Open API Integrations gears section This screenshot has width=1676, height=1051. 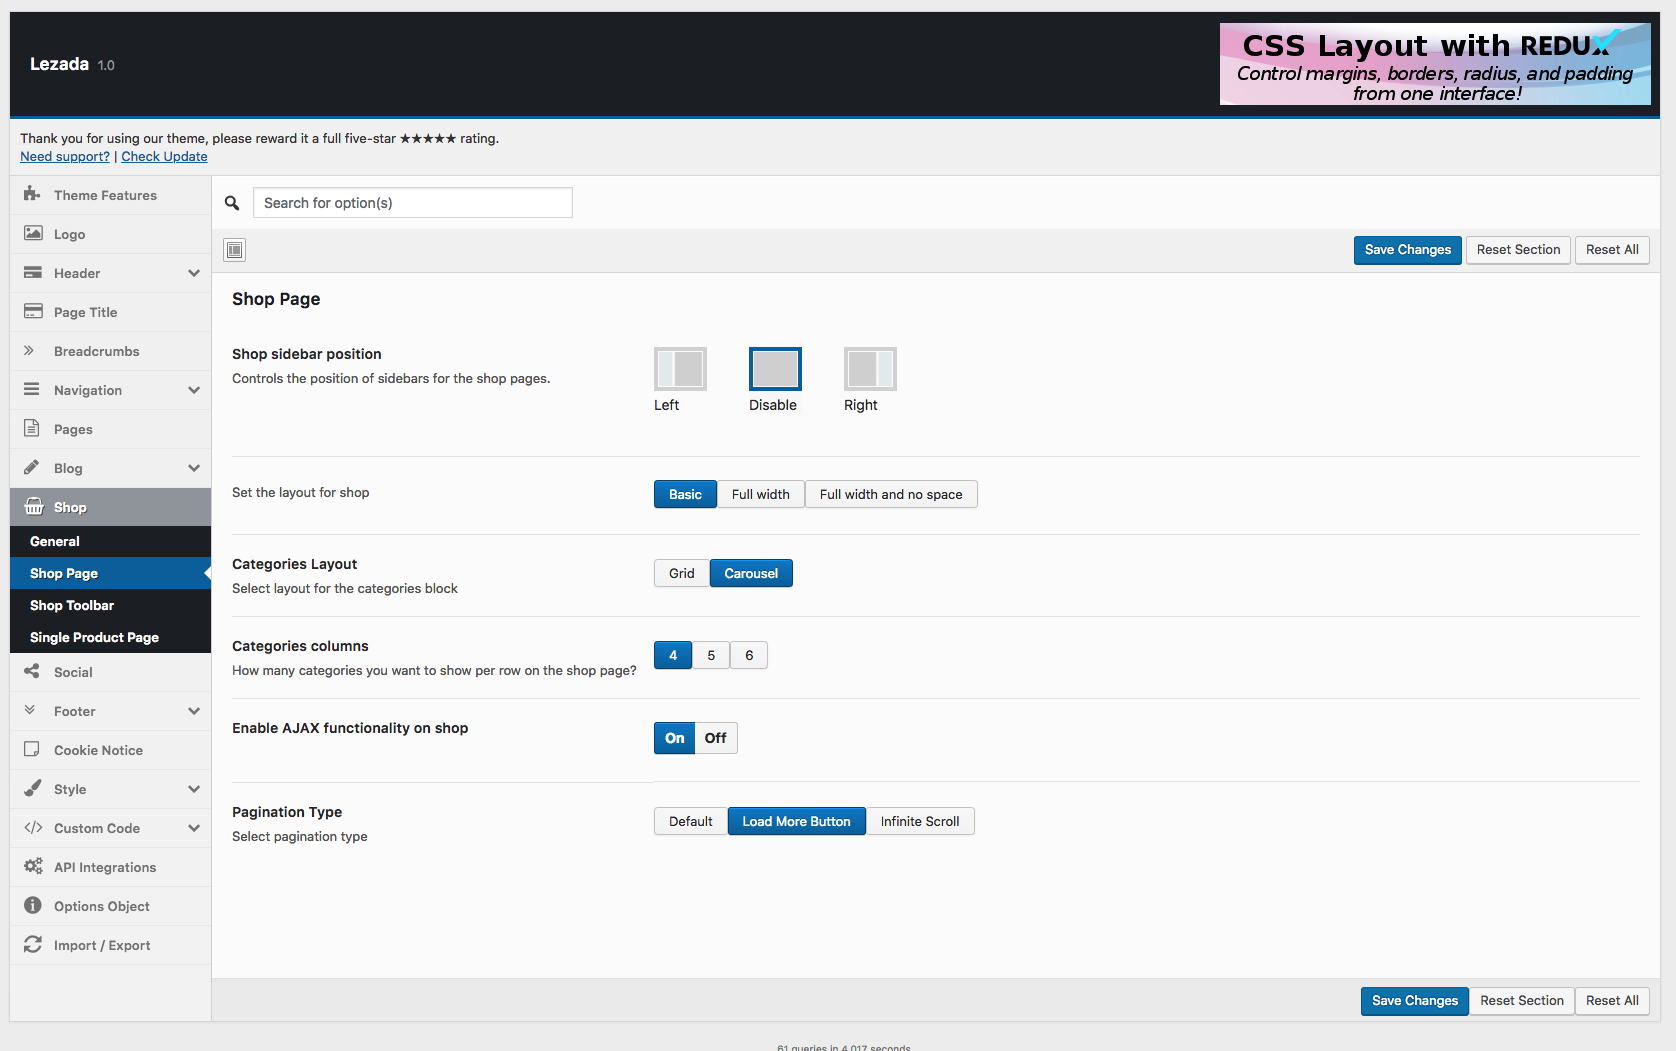point(104,867)
